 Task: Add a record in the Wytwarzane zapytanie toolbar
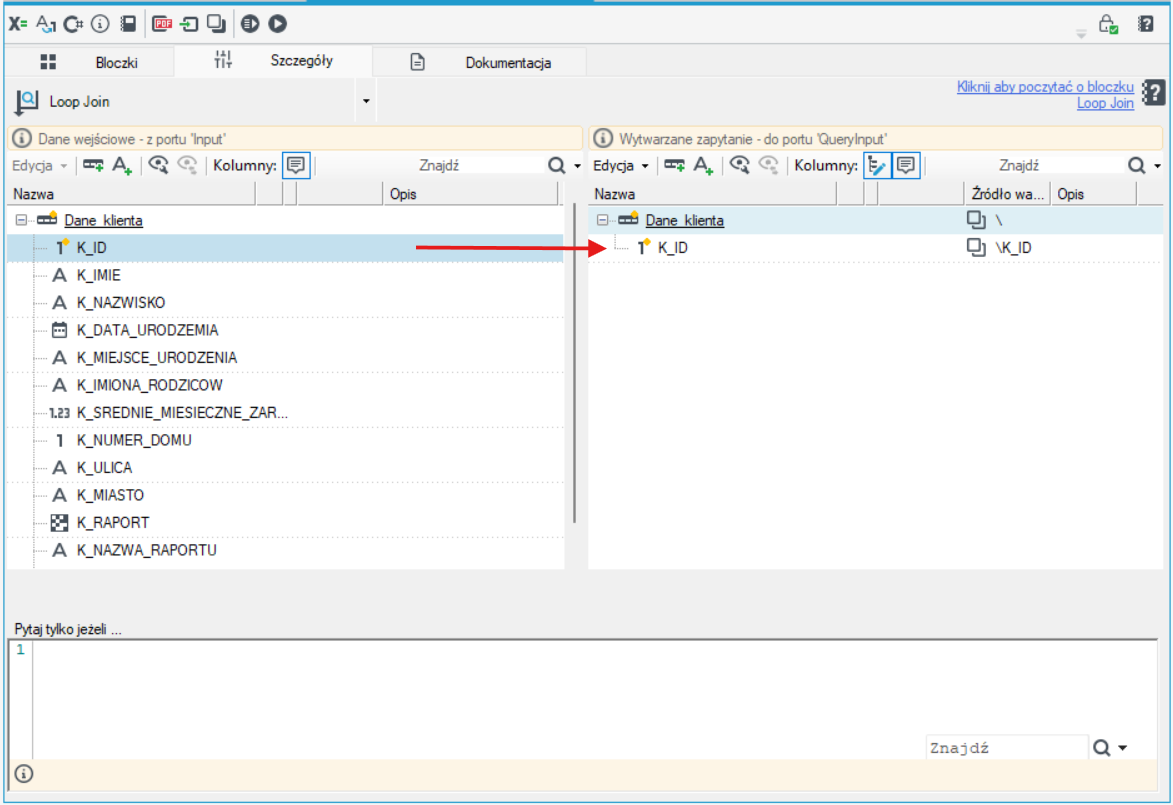tap(675, 165)
